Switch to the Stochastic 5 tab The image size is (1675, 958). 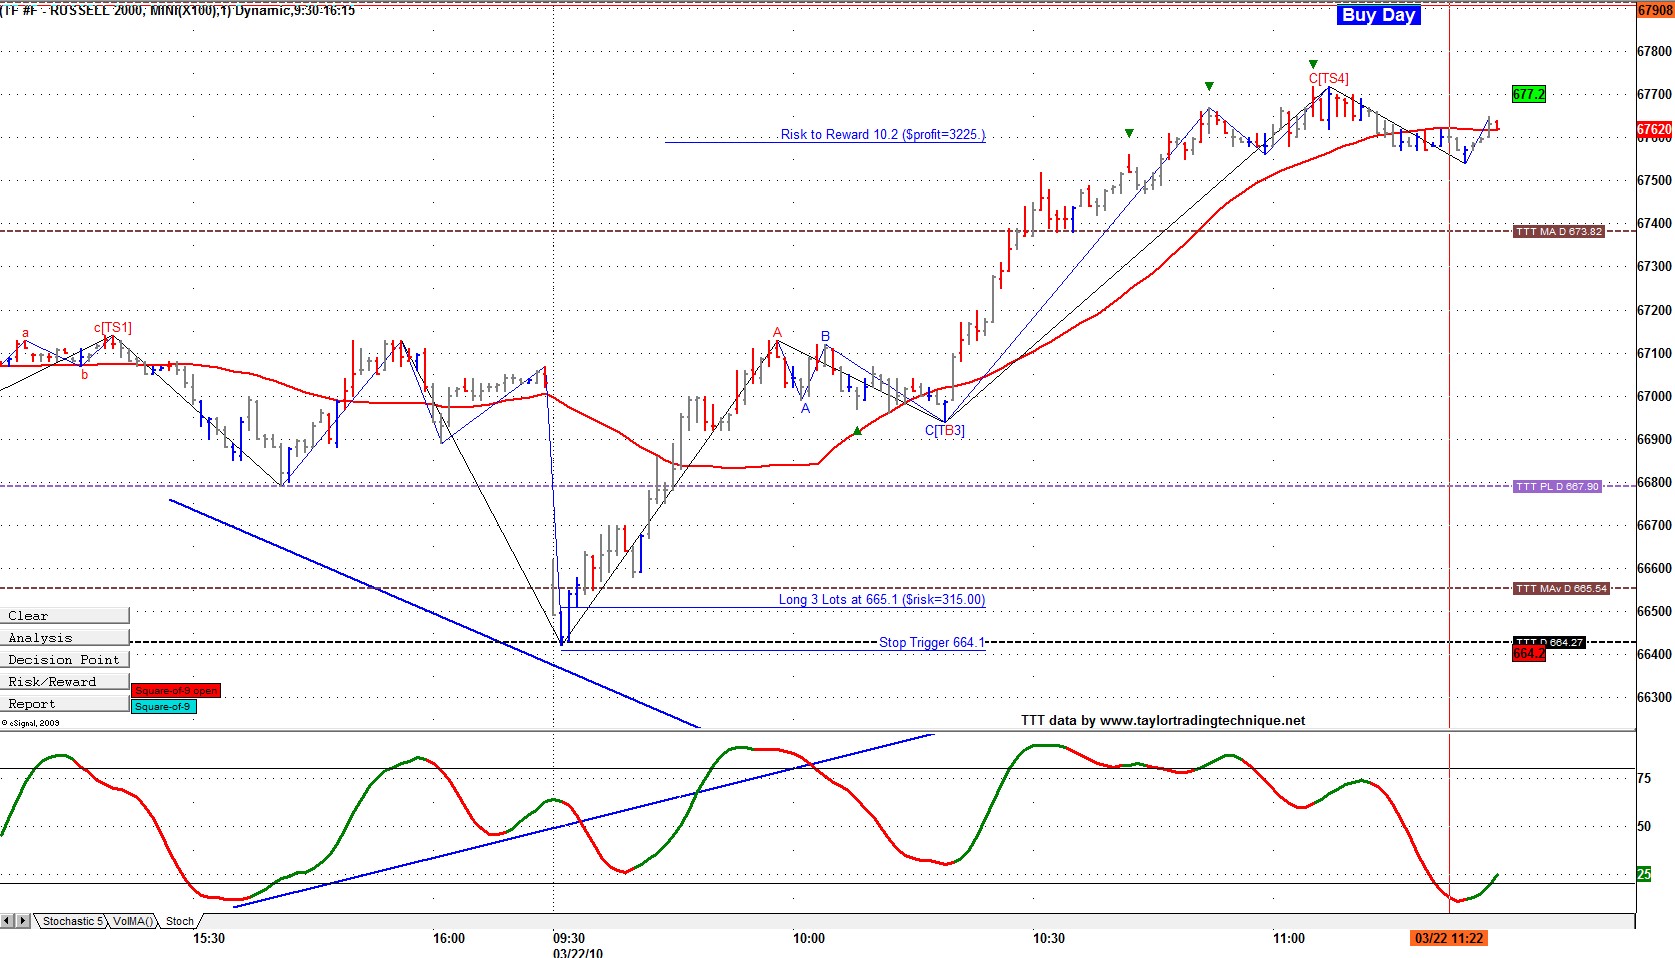tap(72, 921)
